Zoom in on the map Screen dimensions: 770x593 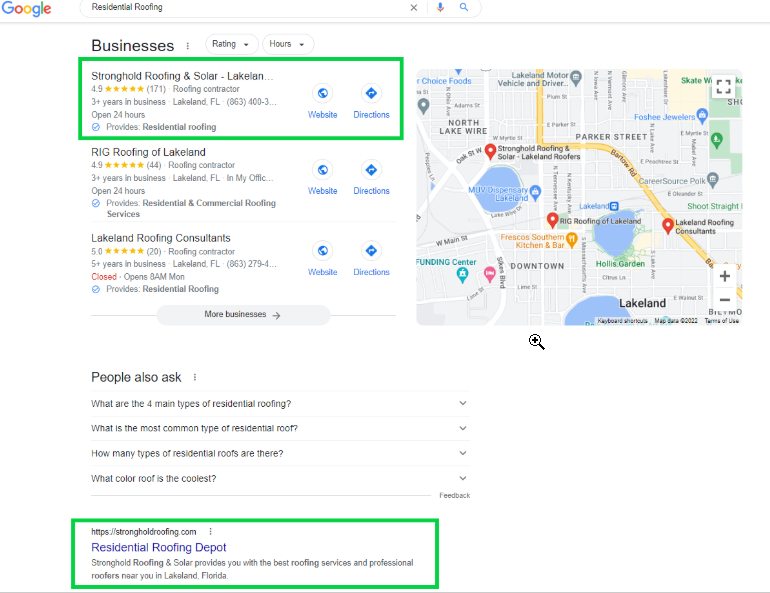[x=724, y=276]
